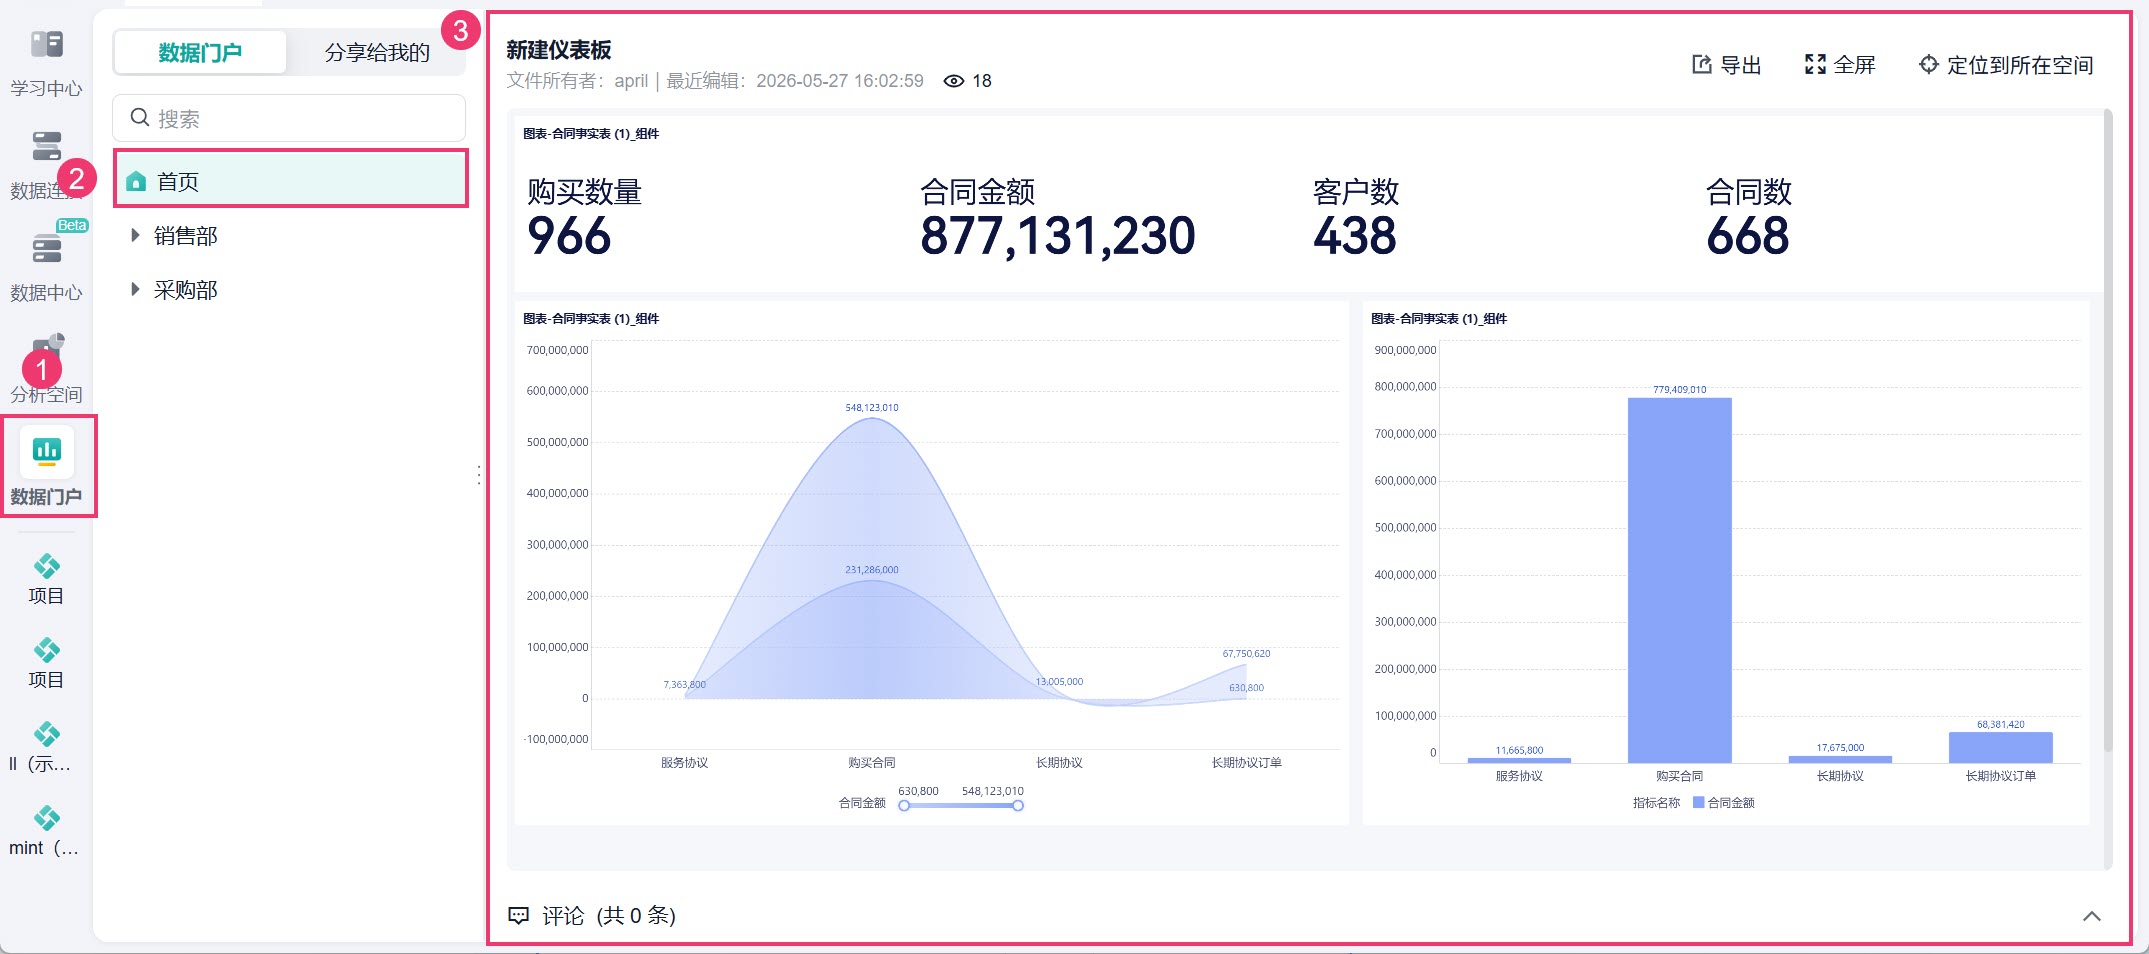The width and height of the screenshot is (2149, 954).
Task: Click the 231,286,000 area chart label
Action: [x=872, y=570]
